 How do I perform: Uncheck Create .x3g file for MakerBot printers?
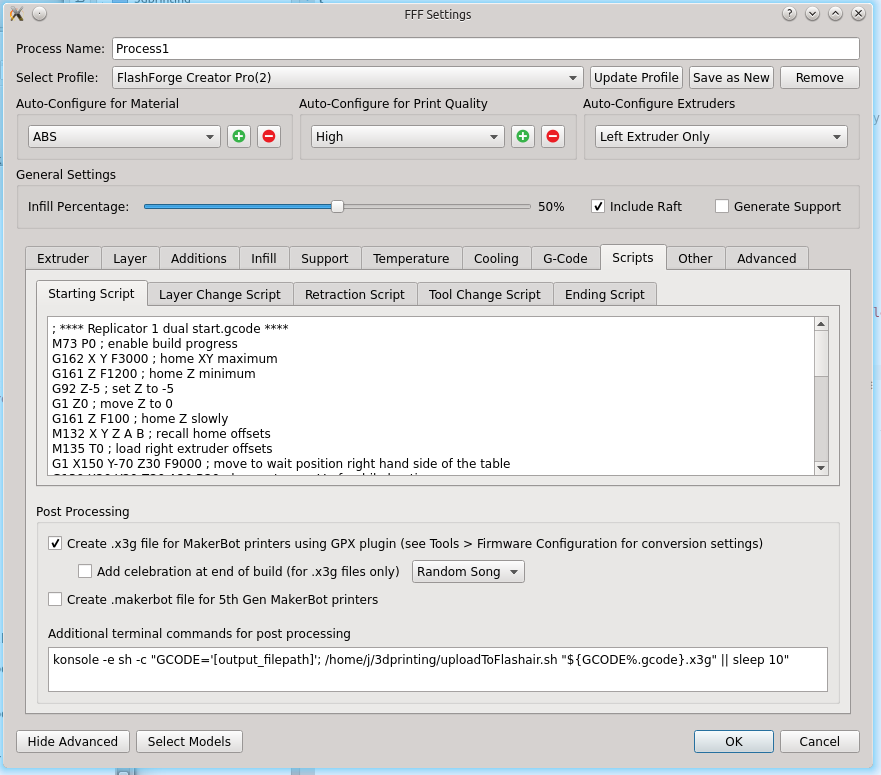55,543
